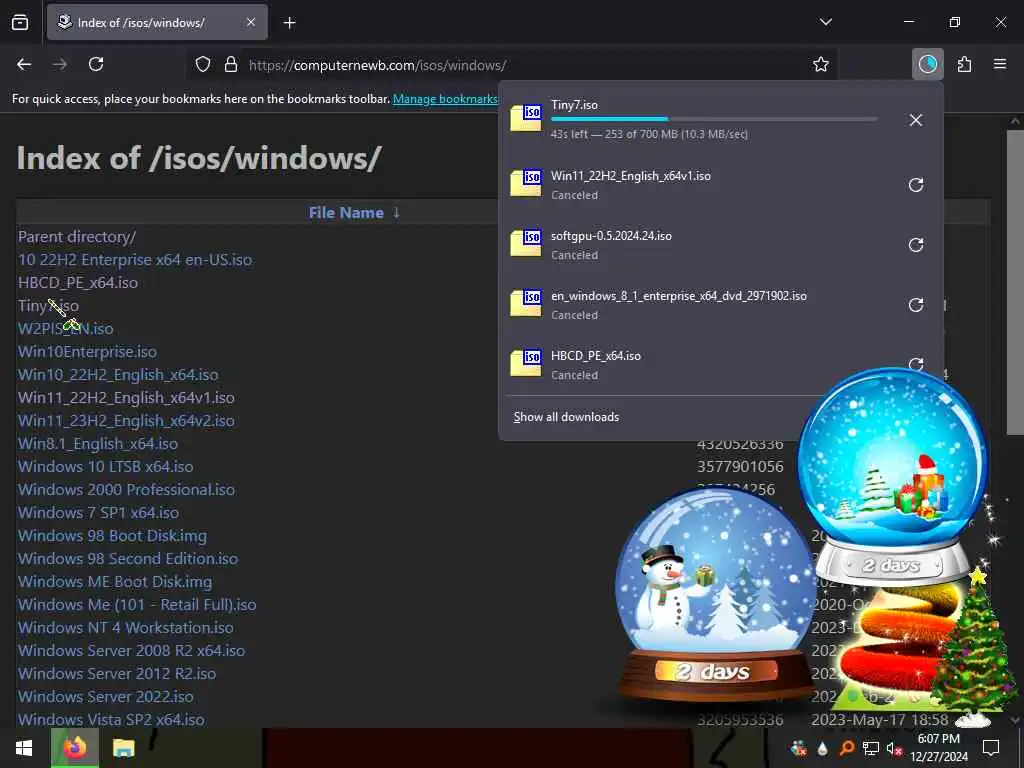Reload the current page
The width and height of the screenshot is (1024, 768).
tap(96, 64)
